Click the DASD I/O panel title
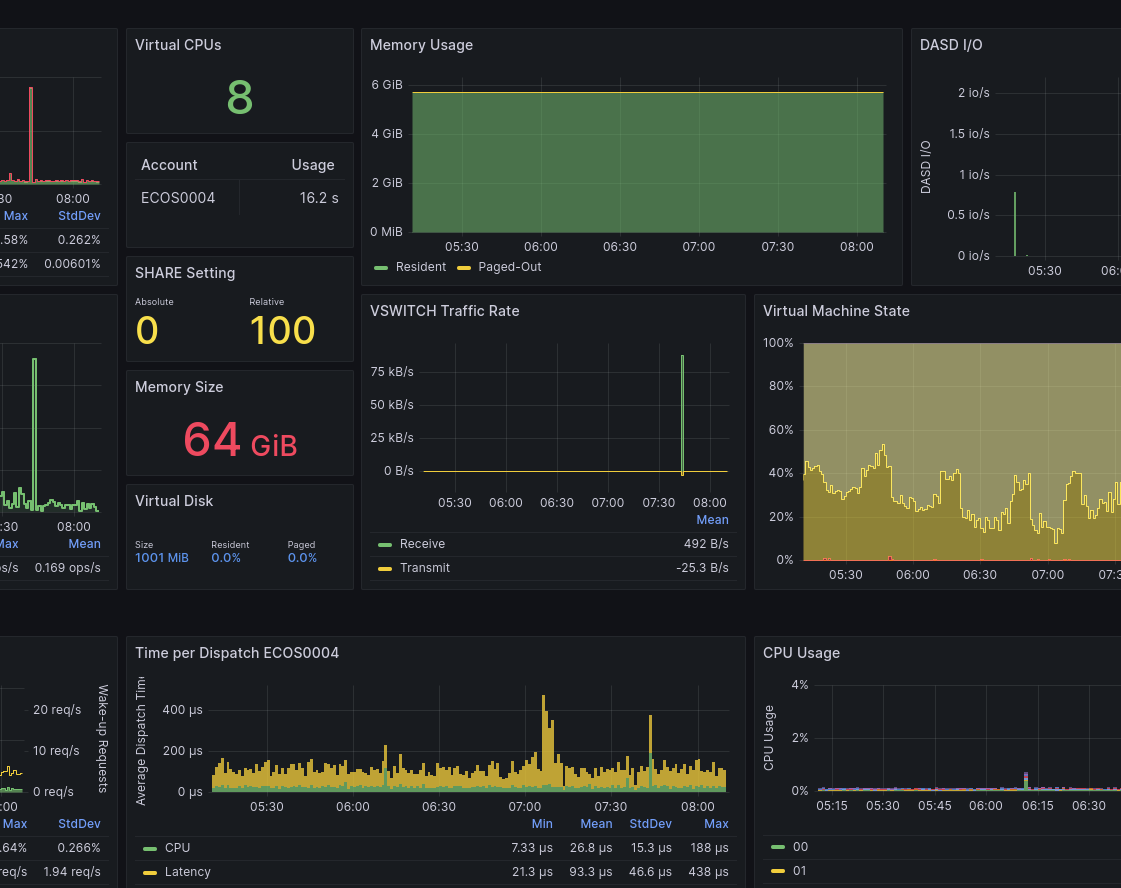Screen dimensions: 1121x888 click(951, 45)
